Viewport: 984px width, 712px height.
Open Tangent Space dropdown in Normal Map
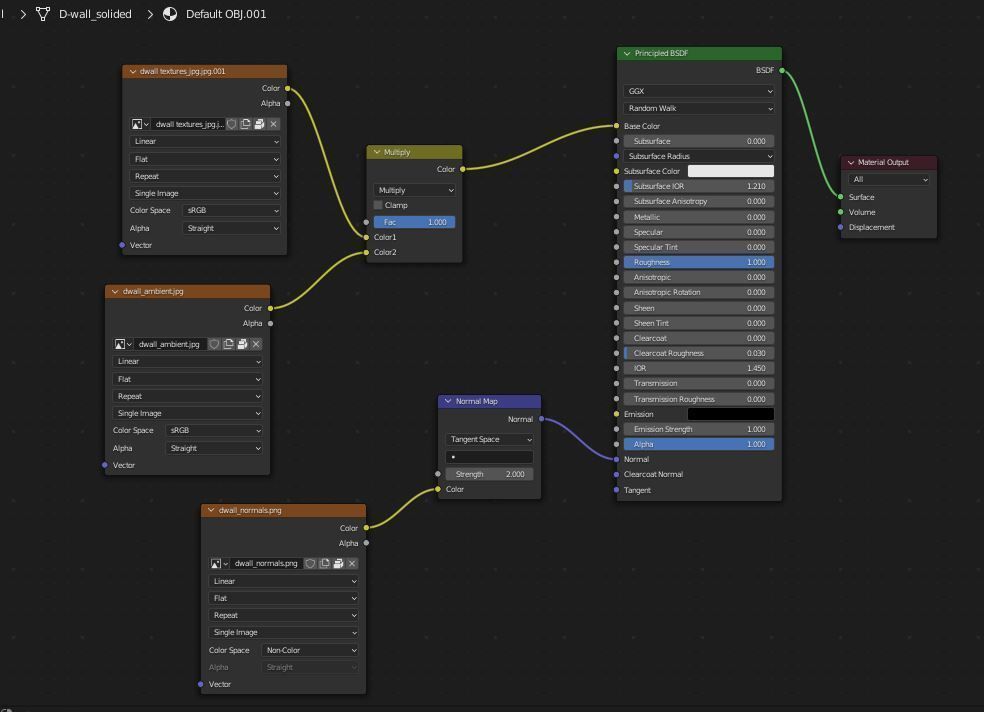[489, 439]
